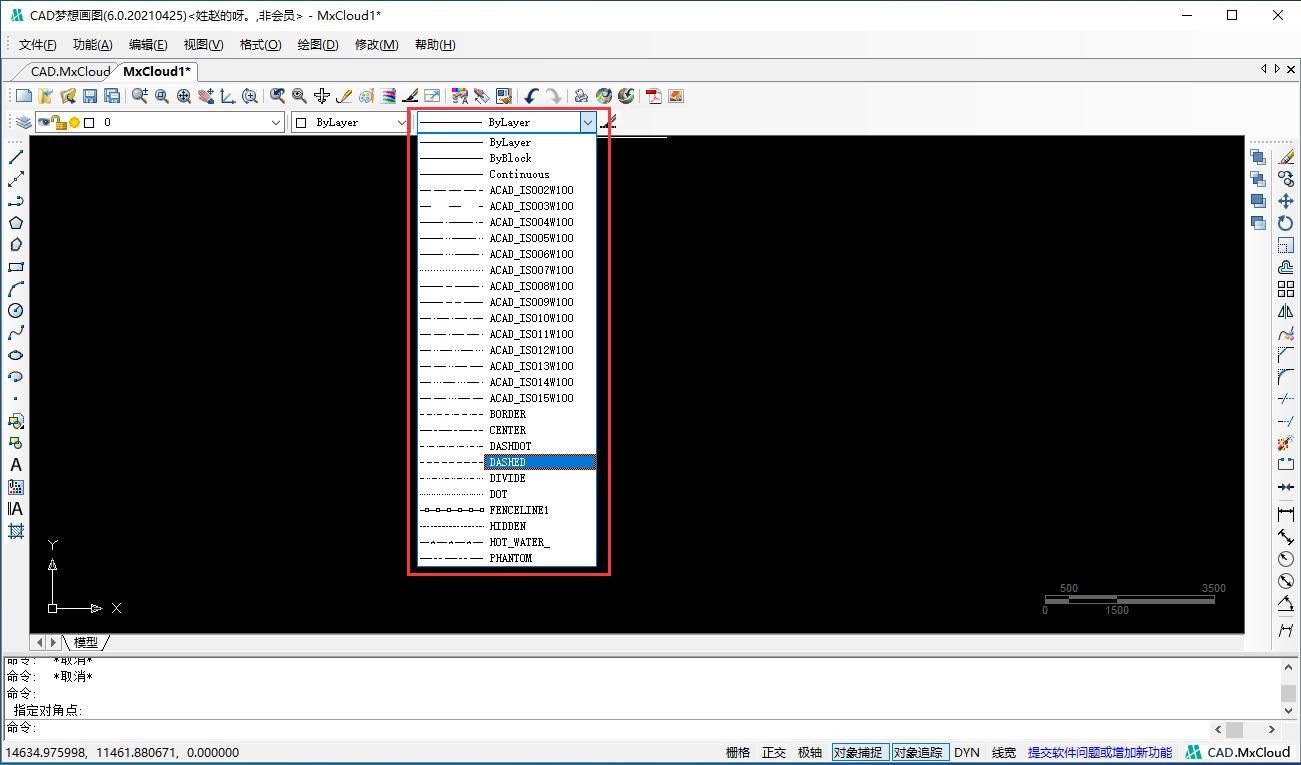
Task: Select the Offset tool
Action: pos(1286,267)
